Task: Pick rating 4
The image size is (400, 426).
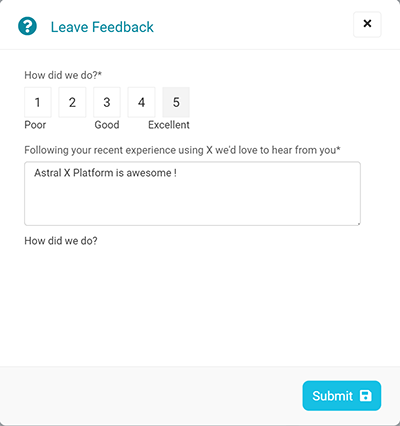Action: point(141,102)
